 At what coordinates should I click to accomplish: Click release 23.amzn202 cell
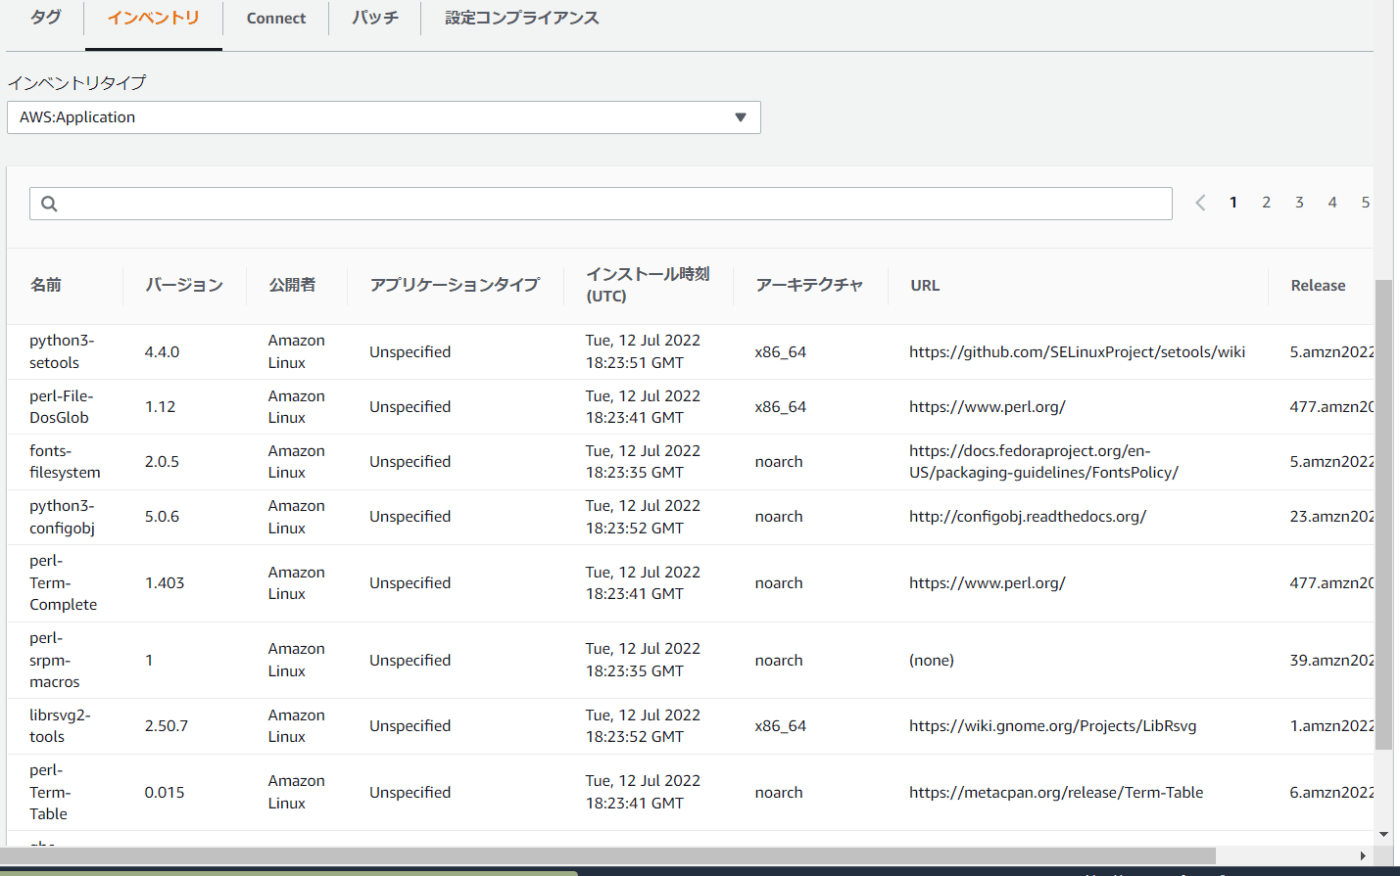click(1332, 517)
